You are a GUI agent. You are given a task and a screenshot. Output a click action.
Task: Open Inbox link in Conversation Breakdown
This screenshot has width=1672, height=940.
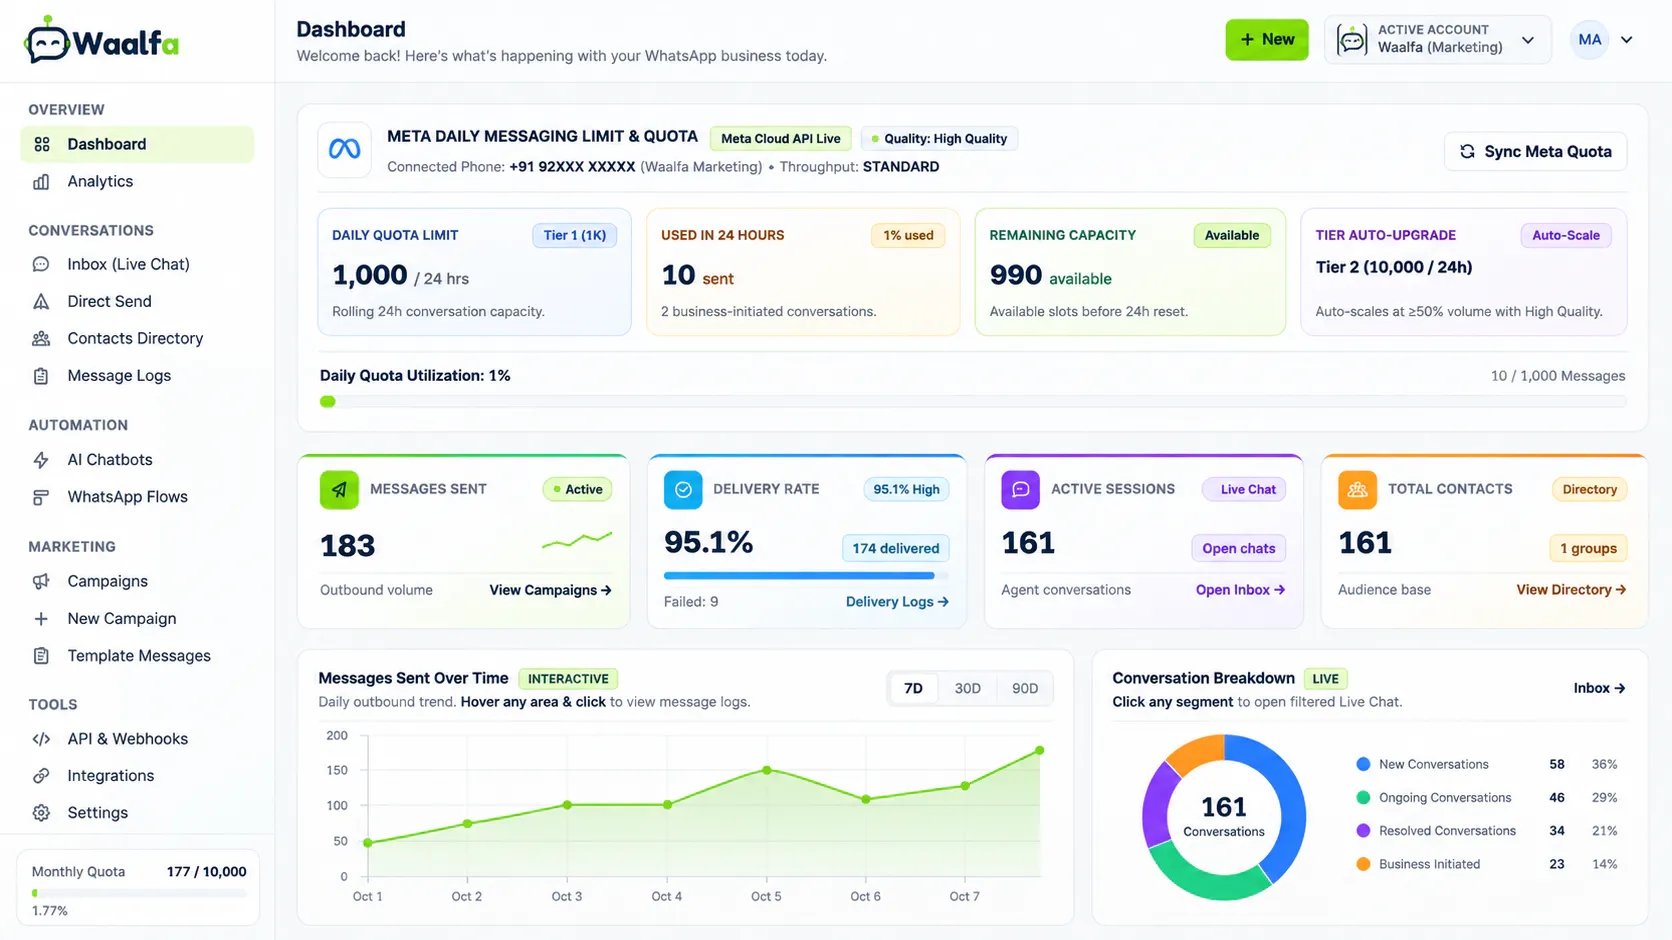(1599, 688)
